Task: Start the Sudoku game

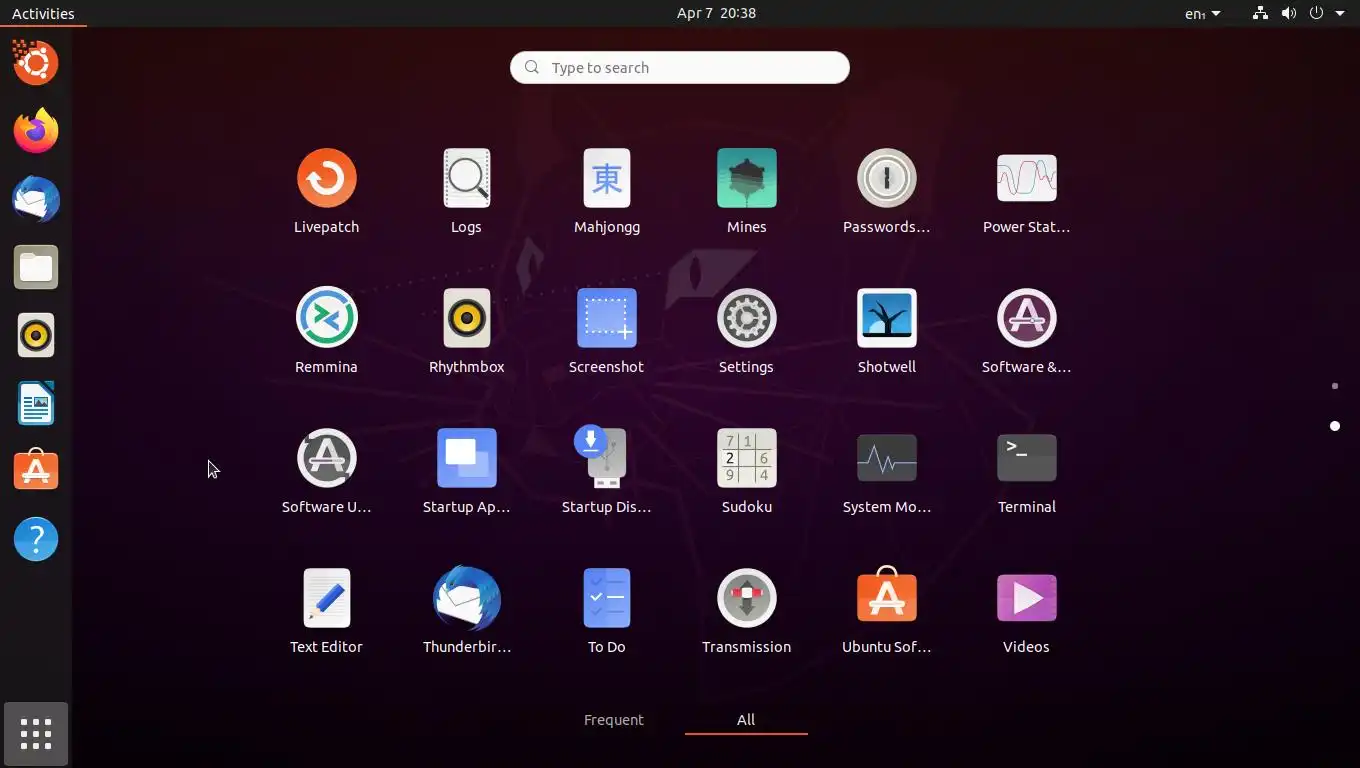Action: (746, 472)
